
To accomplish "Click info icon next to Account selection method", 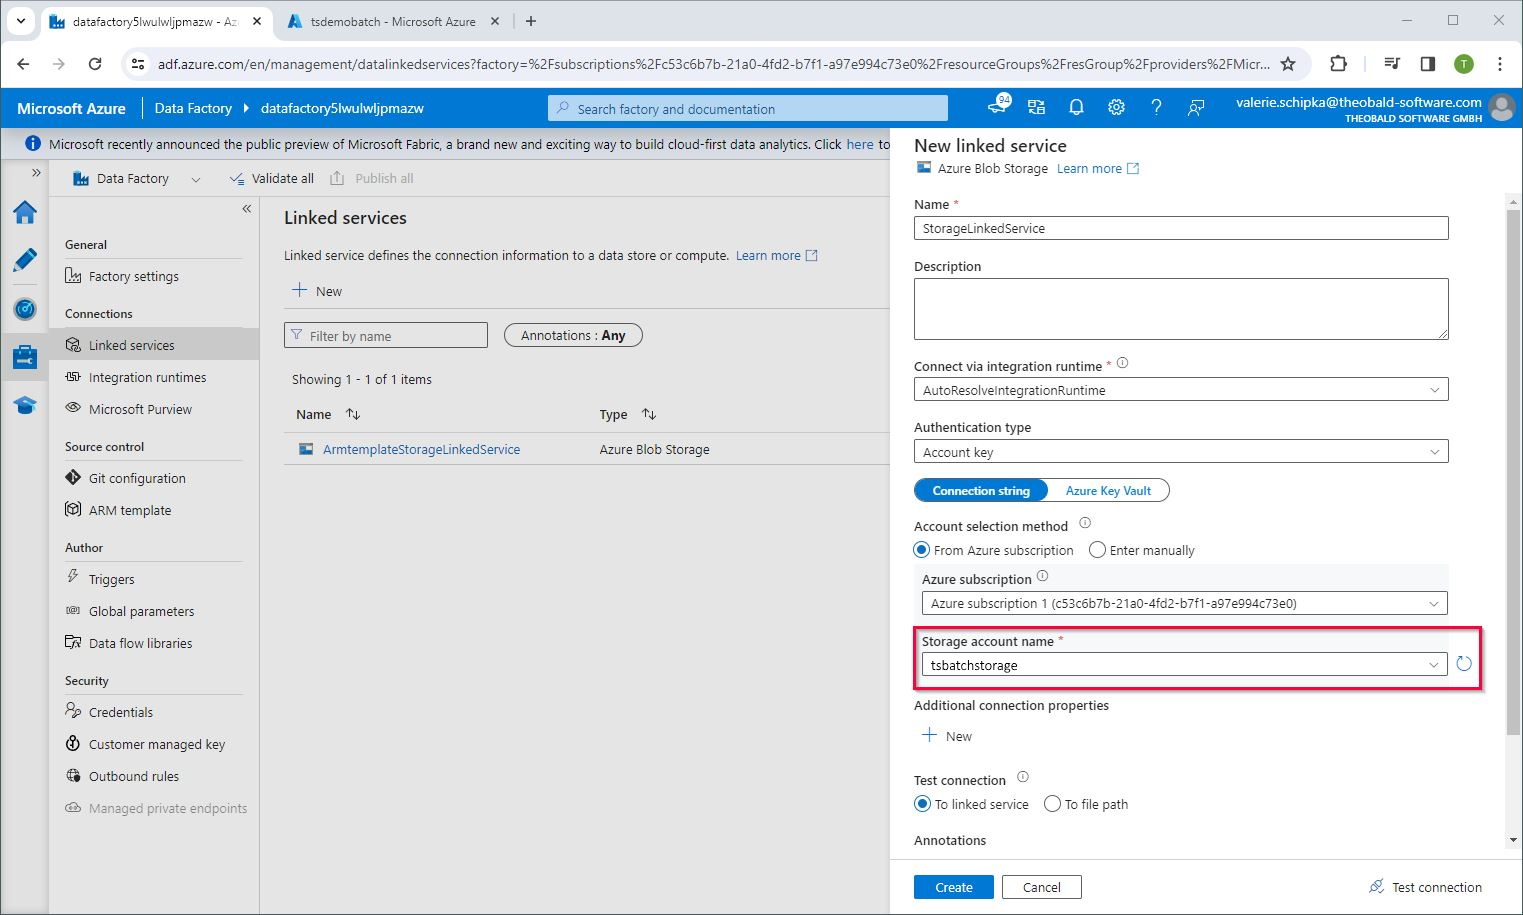I will point(1085,523).
